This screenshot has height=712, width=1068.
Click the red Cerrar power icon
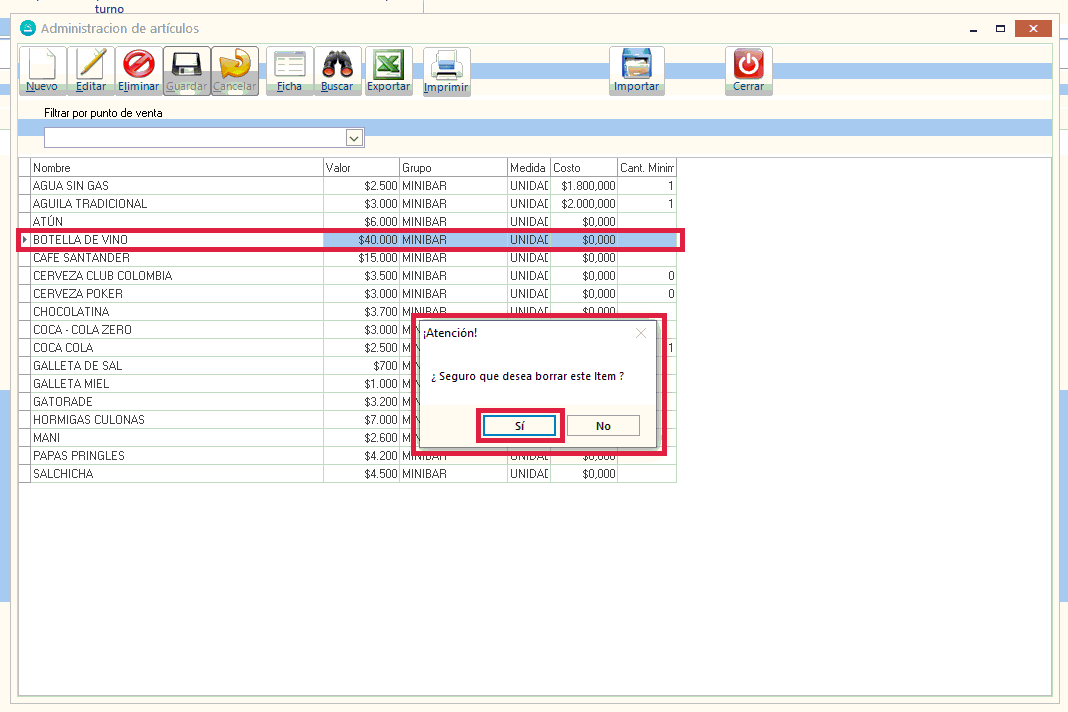748,66
